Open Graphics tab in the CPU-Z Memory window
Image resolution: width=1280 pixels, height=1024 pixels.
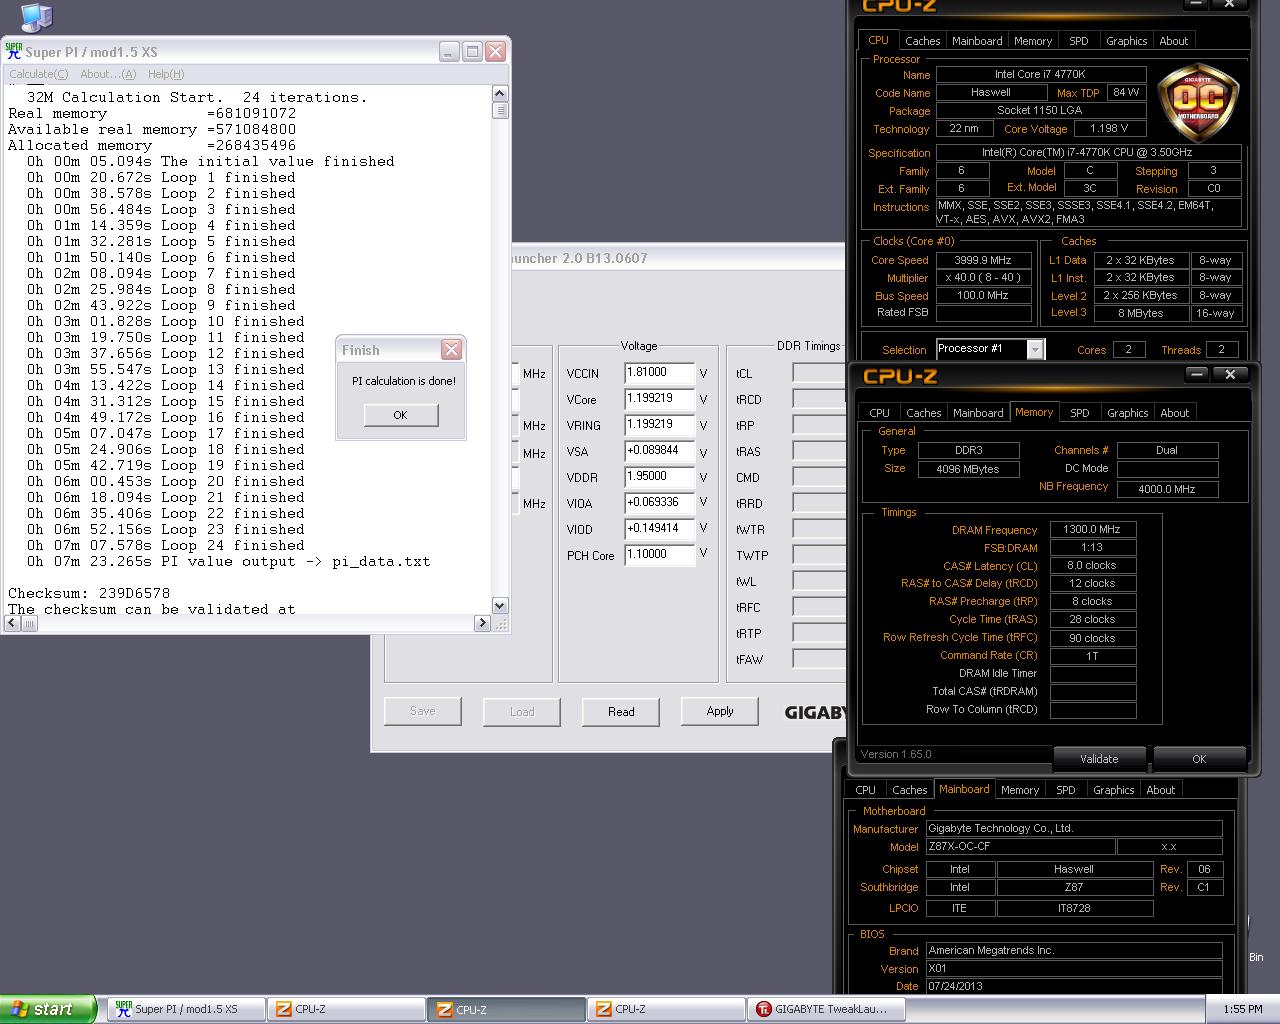[1128, 413]
